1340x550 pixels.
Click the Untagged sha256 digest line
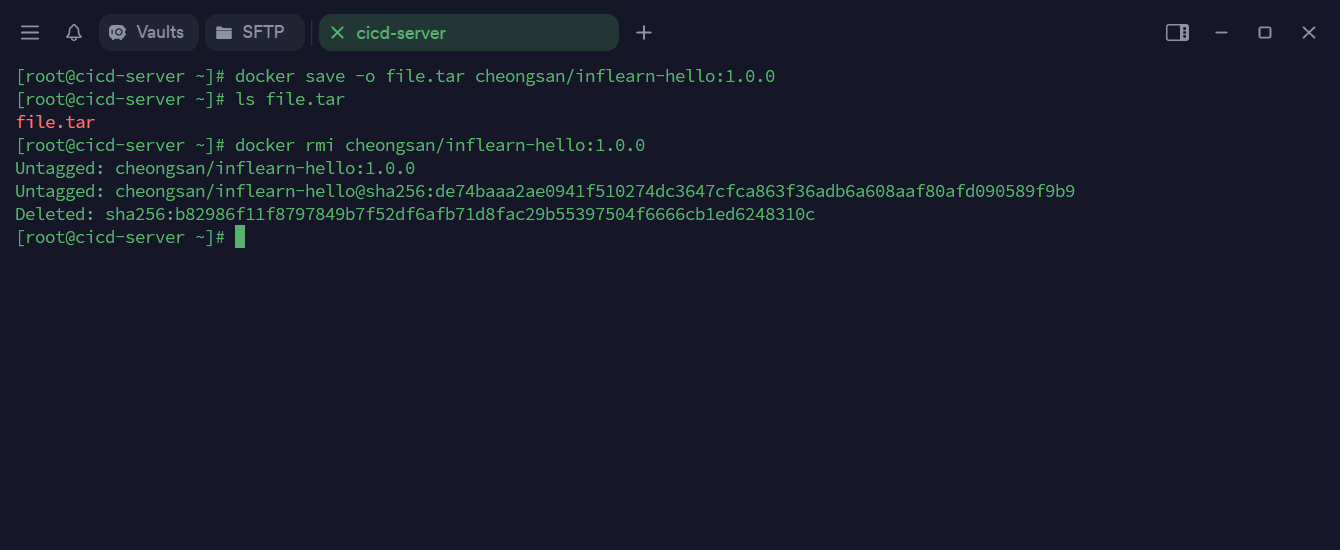(x=545, y=191)
